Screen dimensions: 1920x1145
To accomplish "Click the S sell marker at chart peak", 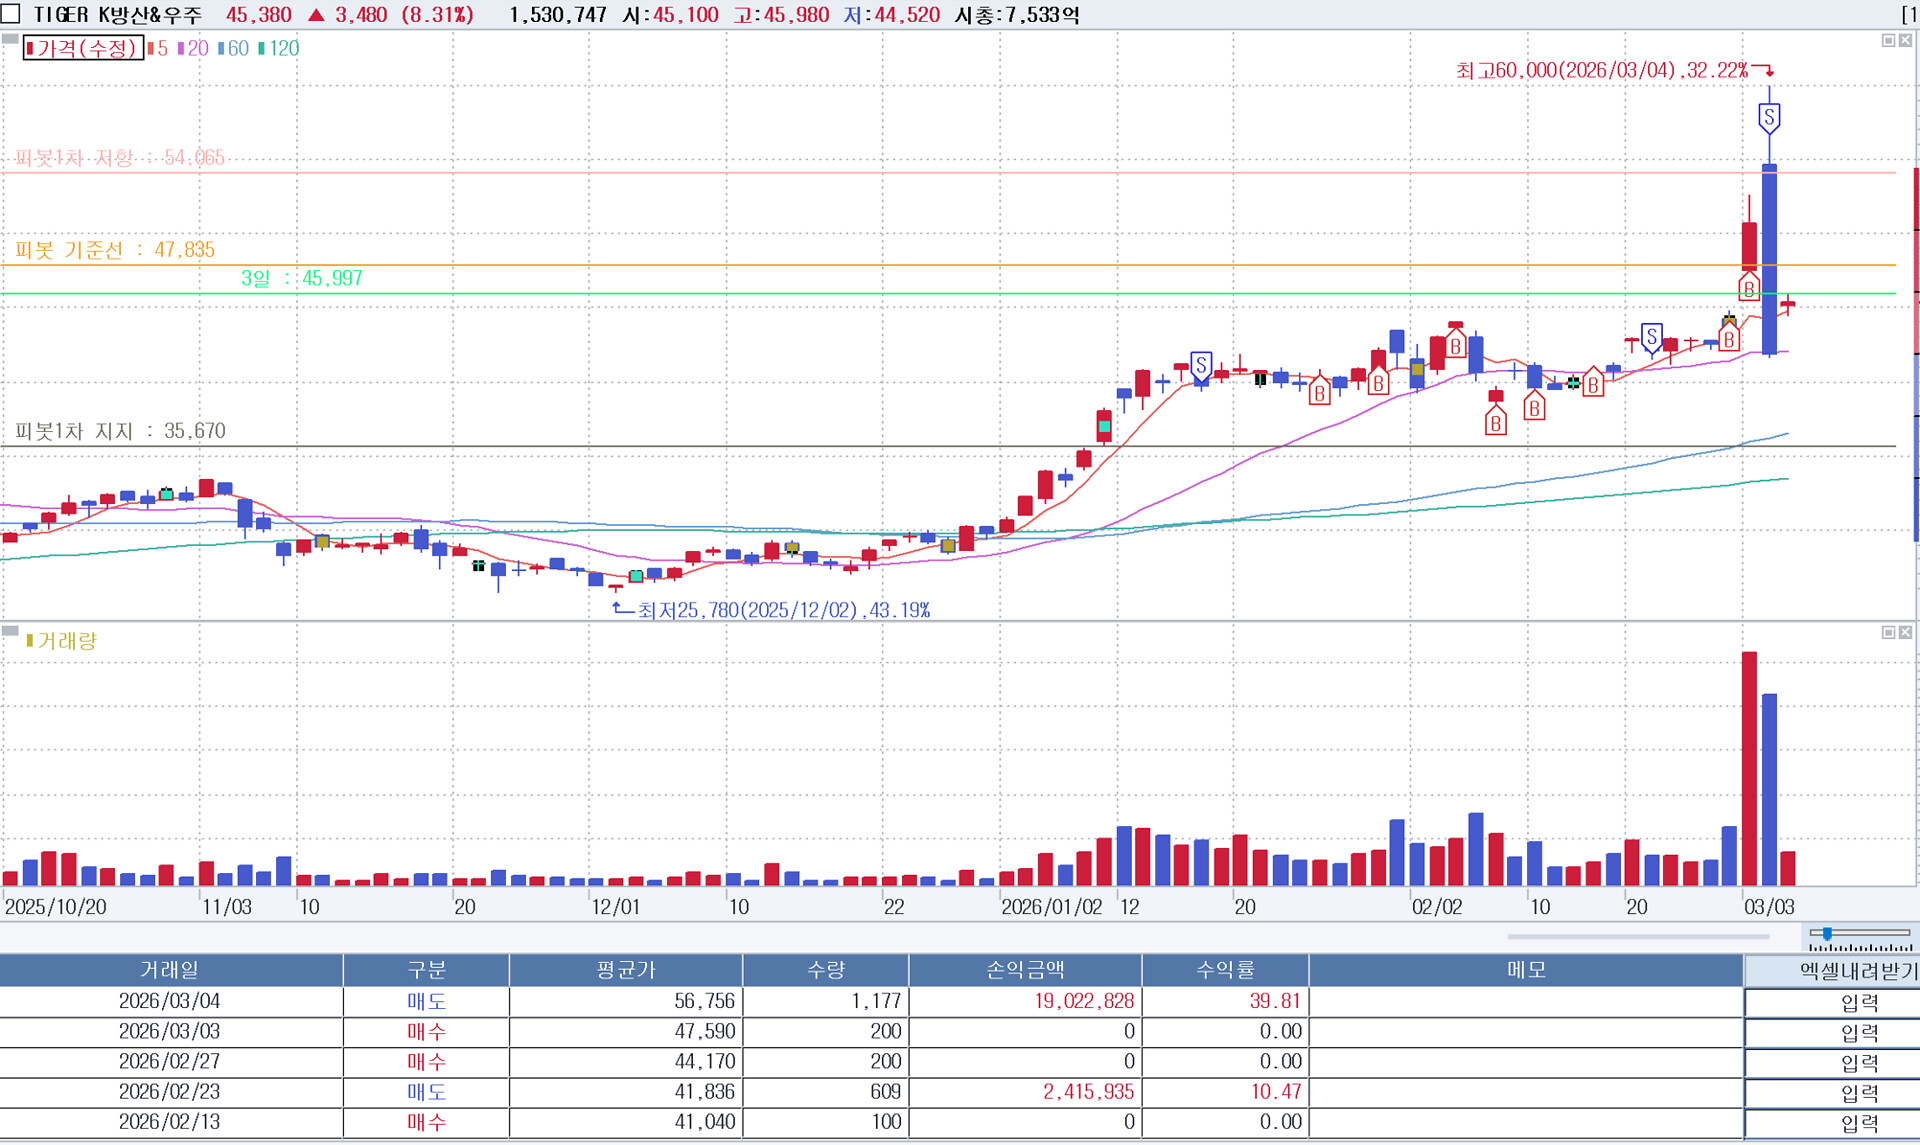I will 1768,118.
